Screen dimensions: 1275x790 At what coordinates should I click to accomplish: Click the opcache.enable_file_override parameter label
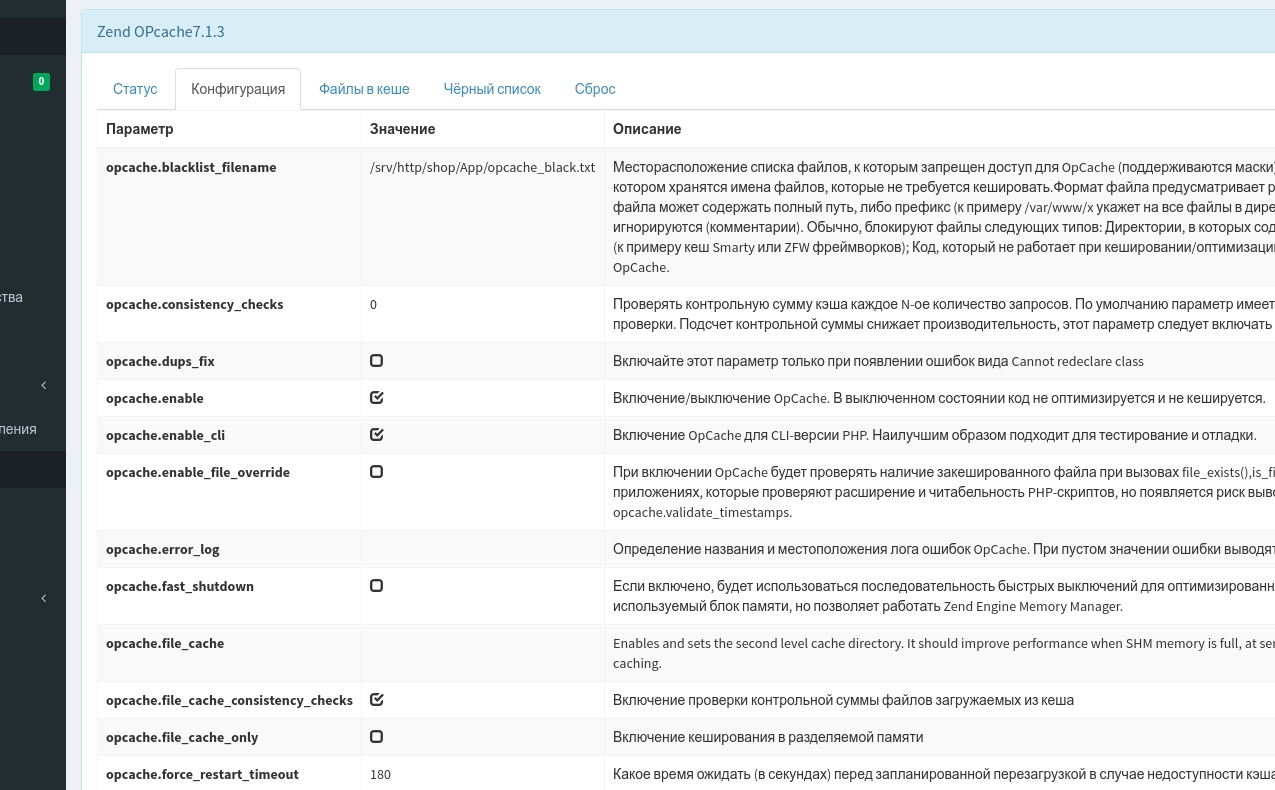[198, 472]
